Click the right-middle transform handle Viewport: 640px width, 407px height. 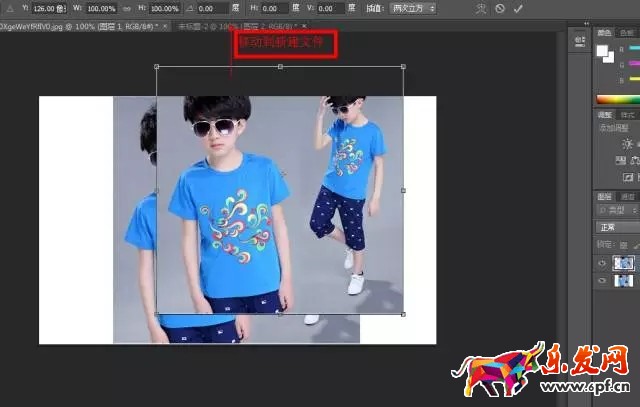[x=403, y=190]
